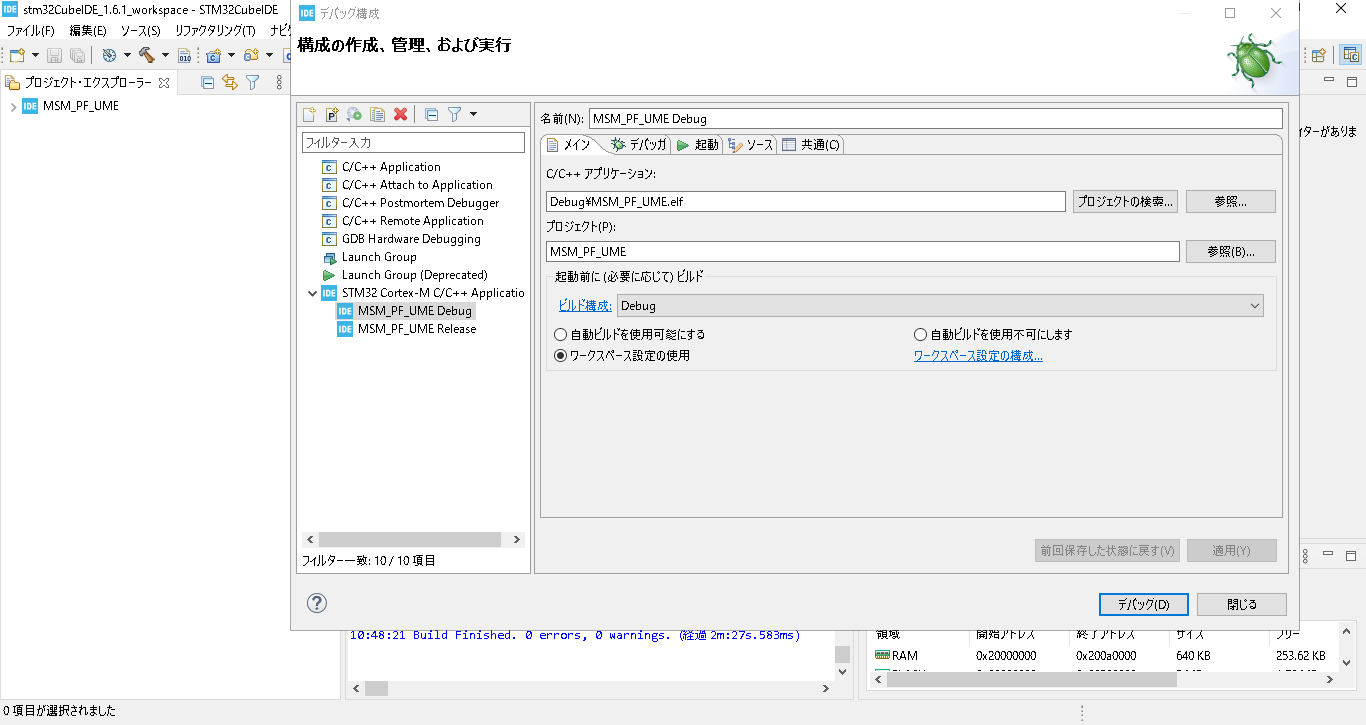Click Export launch configuration icon

[x=354, y=115]
